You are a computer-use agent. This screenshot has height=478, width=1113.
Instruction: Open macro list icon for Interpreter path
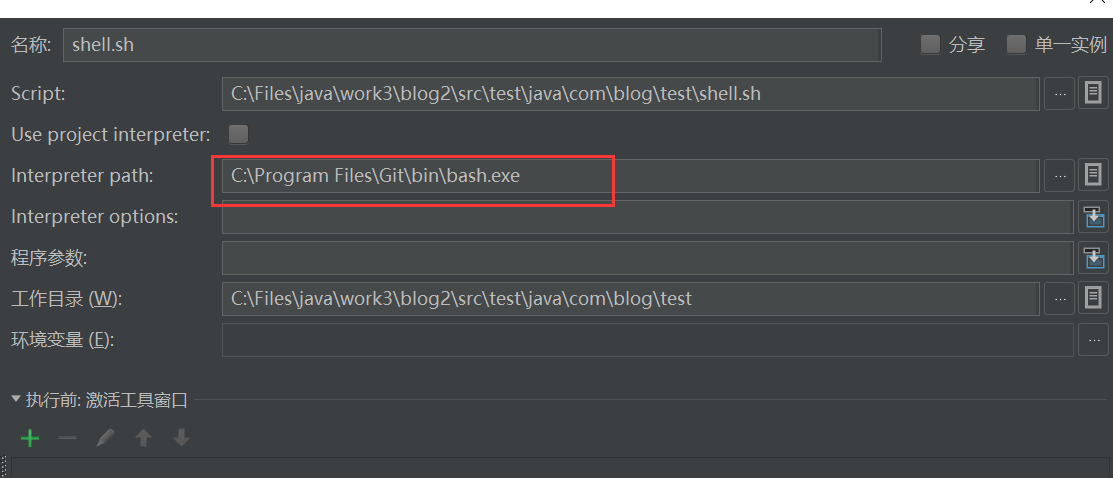1094,175
